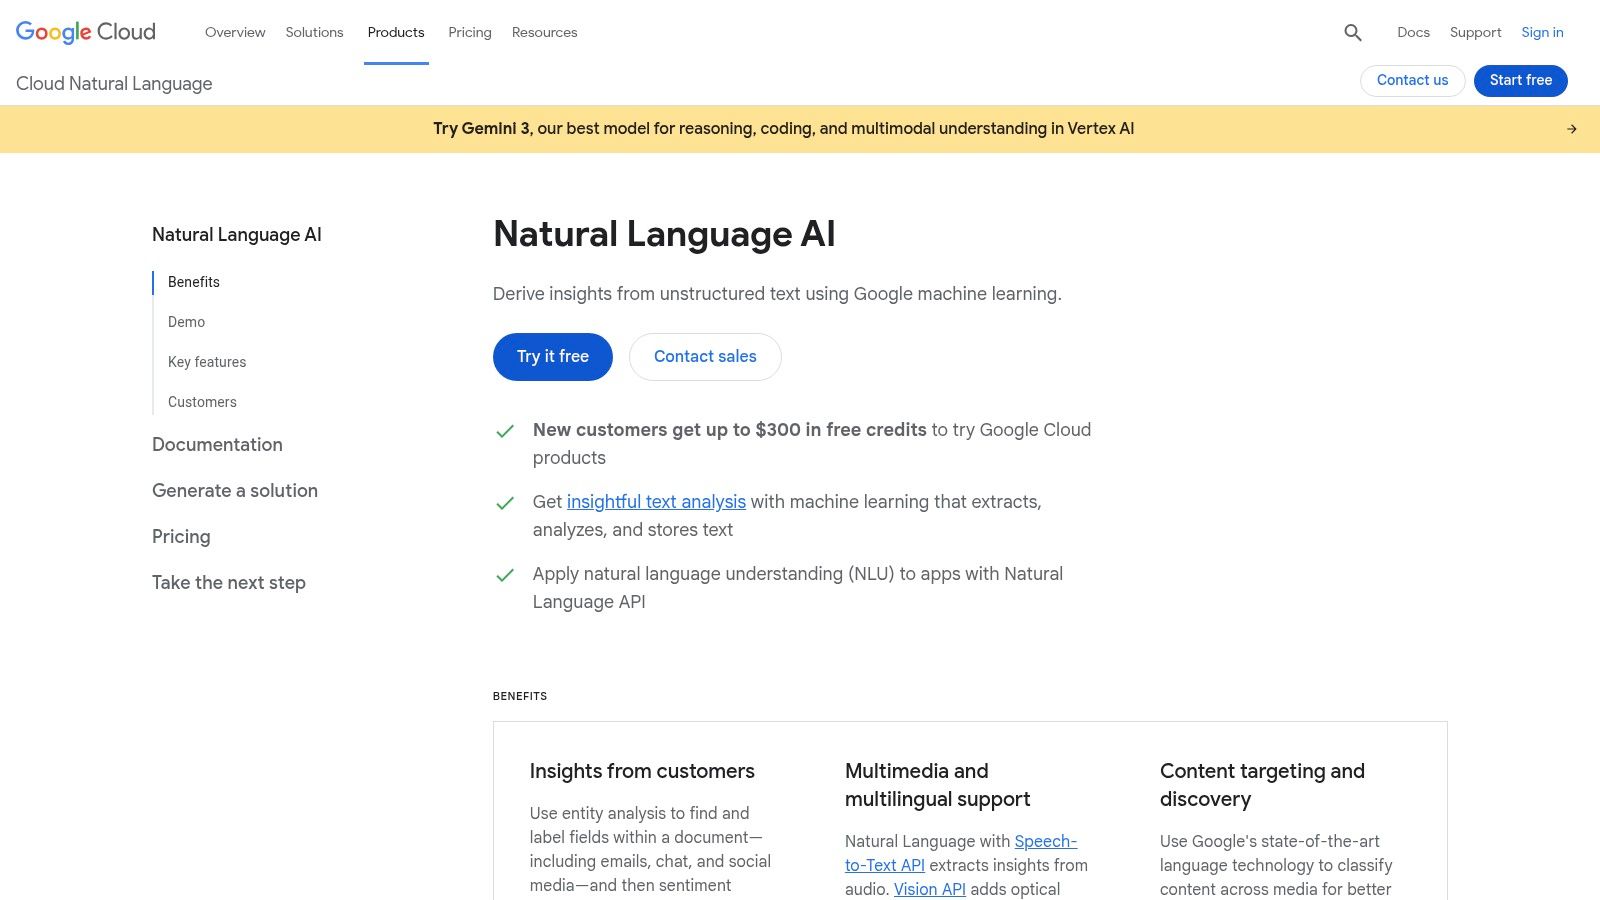This screenshot has width=1600, height=900.
Task: Open the Solutions menu
Action: (x=314, y=32)
